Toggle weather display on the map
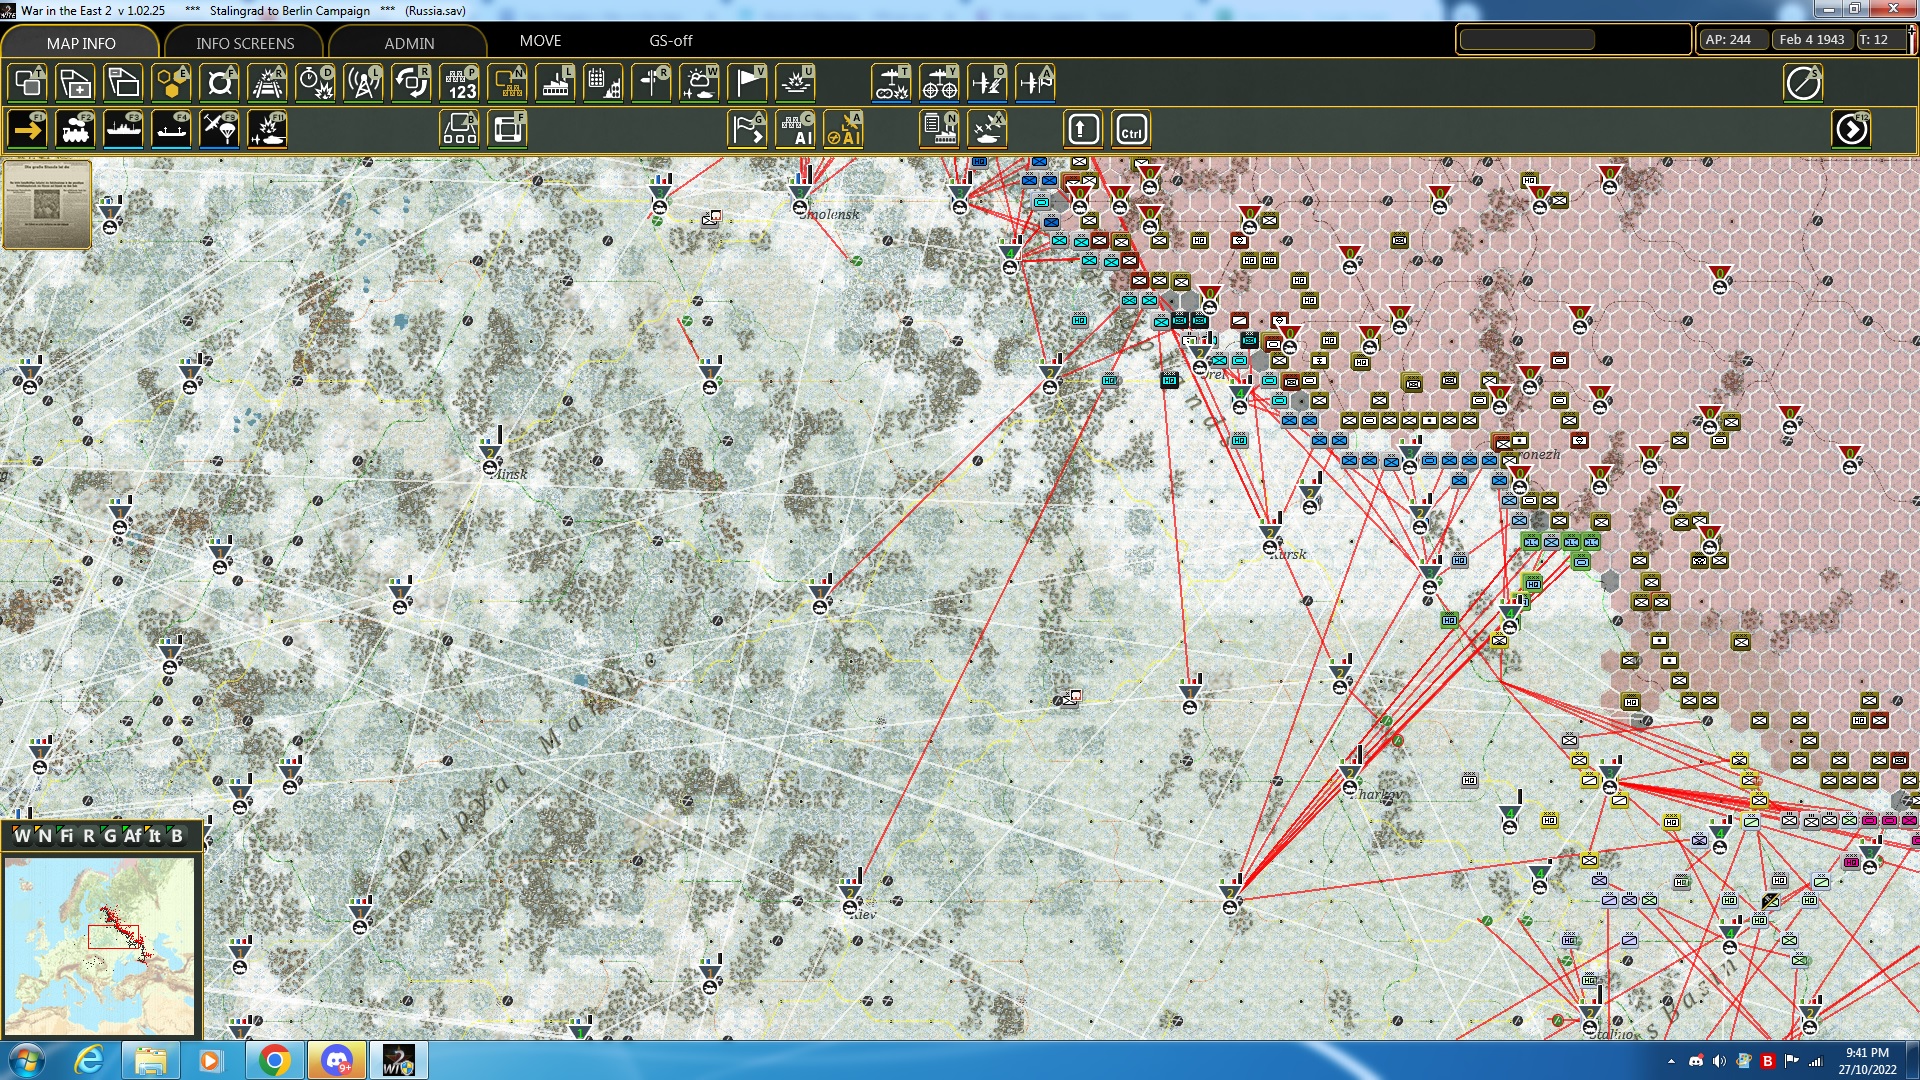The width and height of the screenshot is (1920, 1080). [x=699, y=83]
